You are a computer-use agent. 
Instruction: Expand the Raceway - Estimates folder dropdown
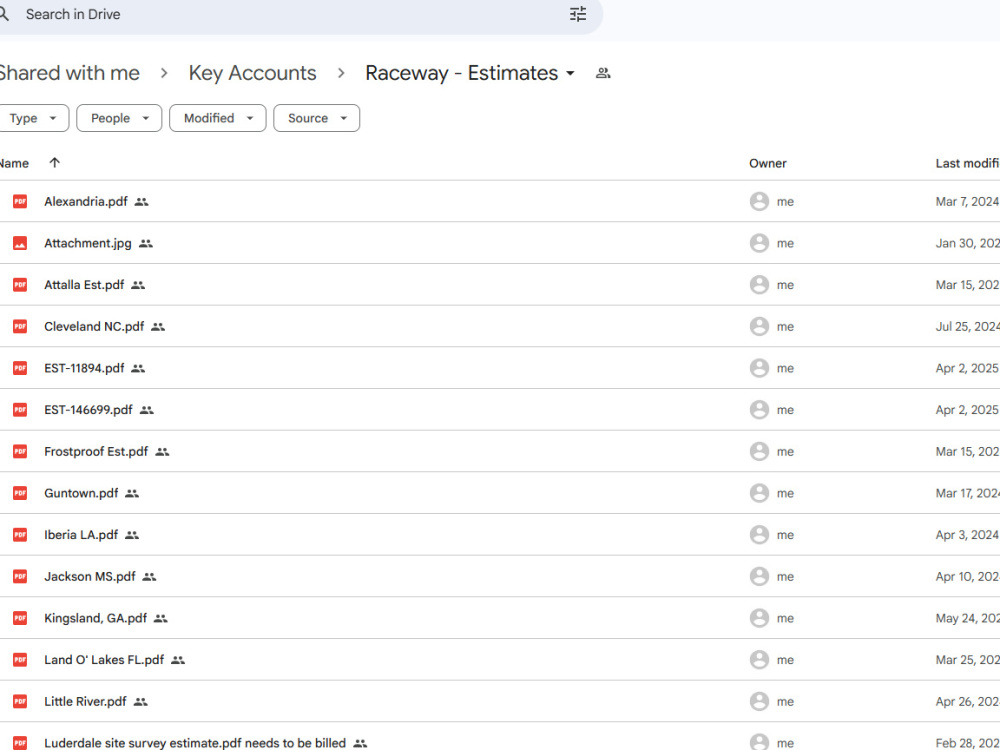click(570, 73)
